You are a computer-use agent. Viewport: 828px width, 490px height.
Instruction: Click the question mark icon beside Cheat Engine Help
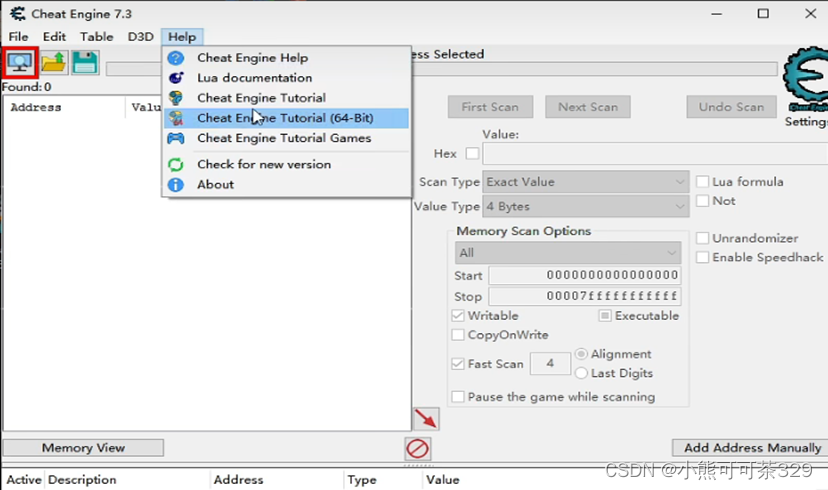coord(176,58)
